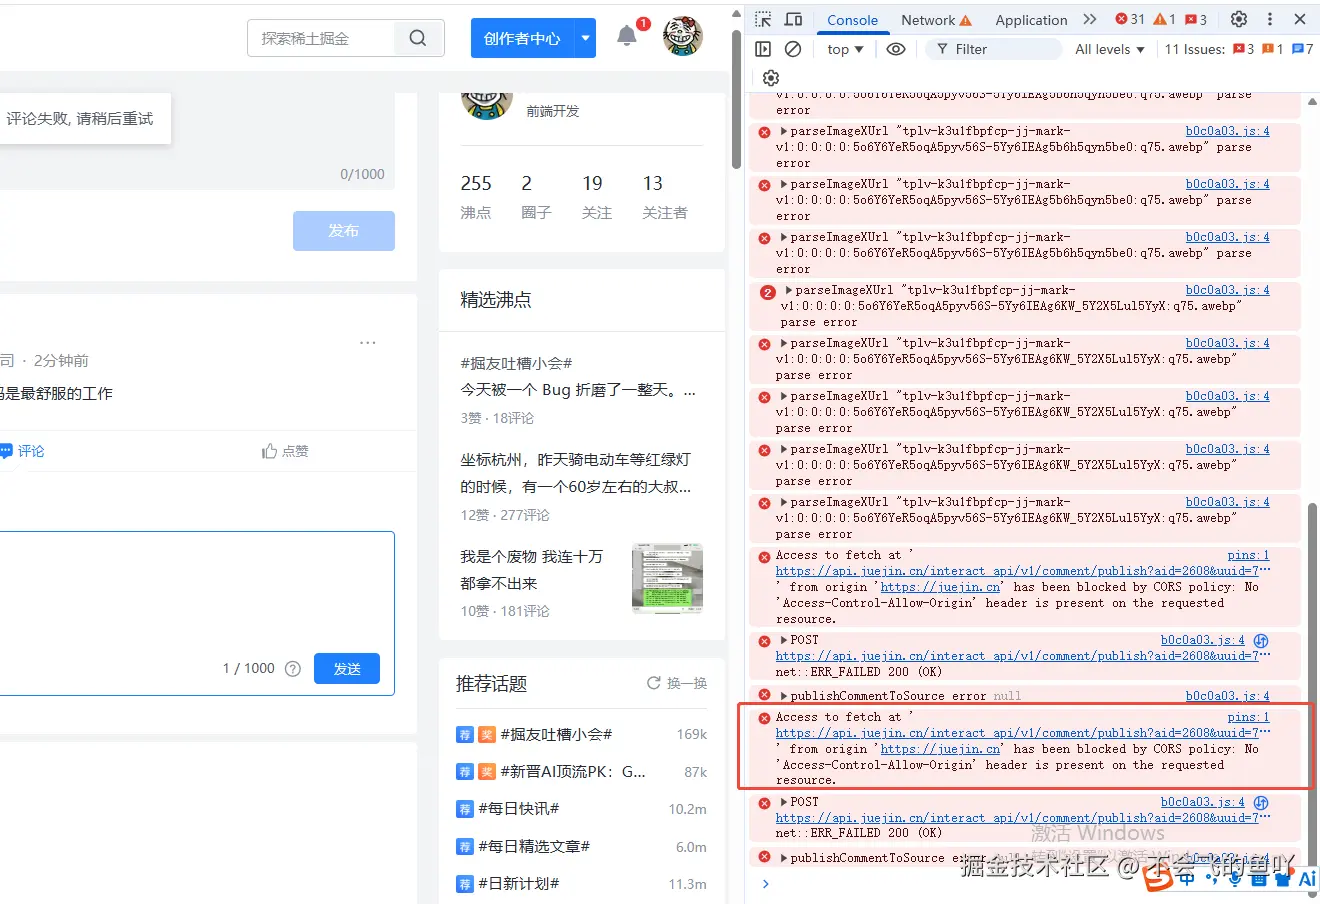Click the eye icon to create live expression
This screenshot has height=904, width=1320.
pos(896,49)
